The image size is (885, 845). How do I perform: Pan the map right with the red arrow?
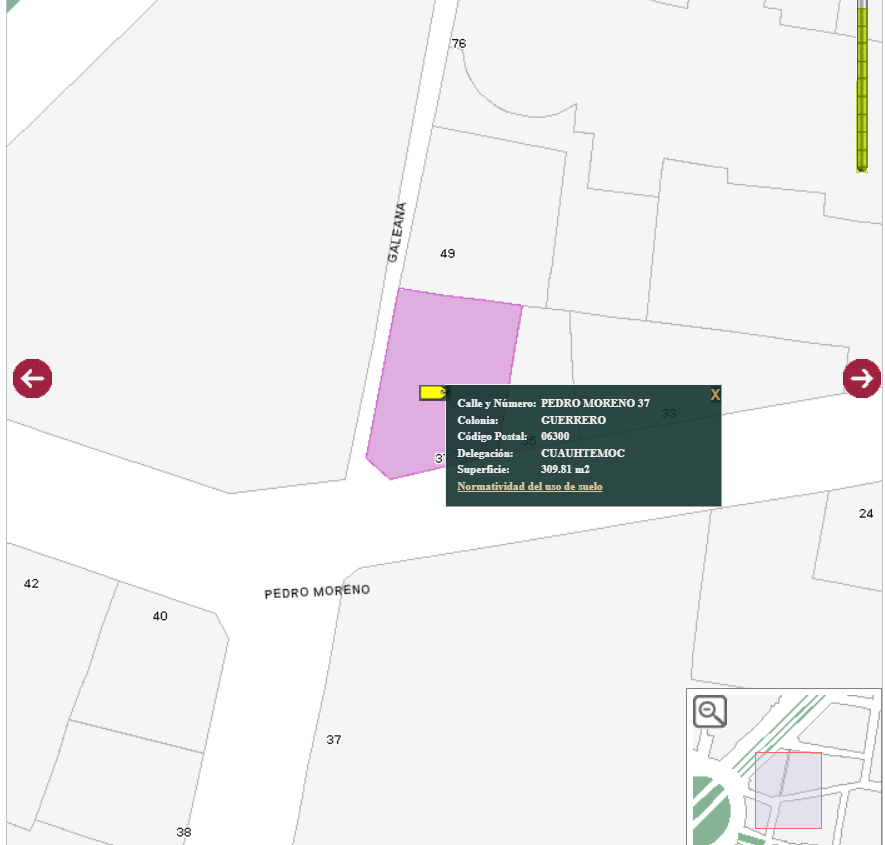pyautogui.click(x=862, y=378)
